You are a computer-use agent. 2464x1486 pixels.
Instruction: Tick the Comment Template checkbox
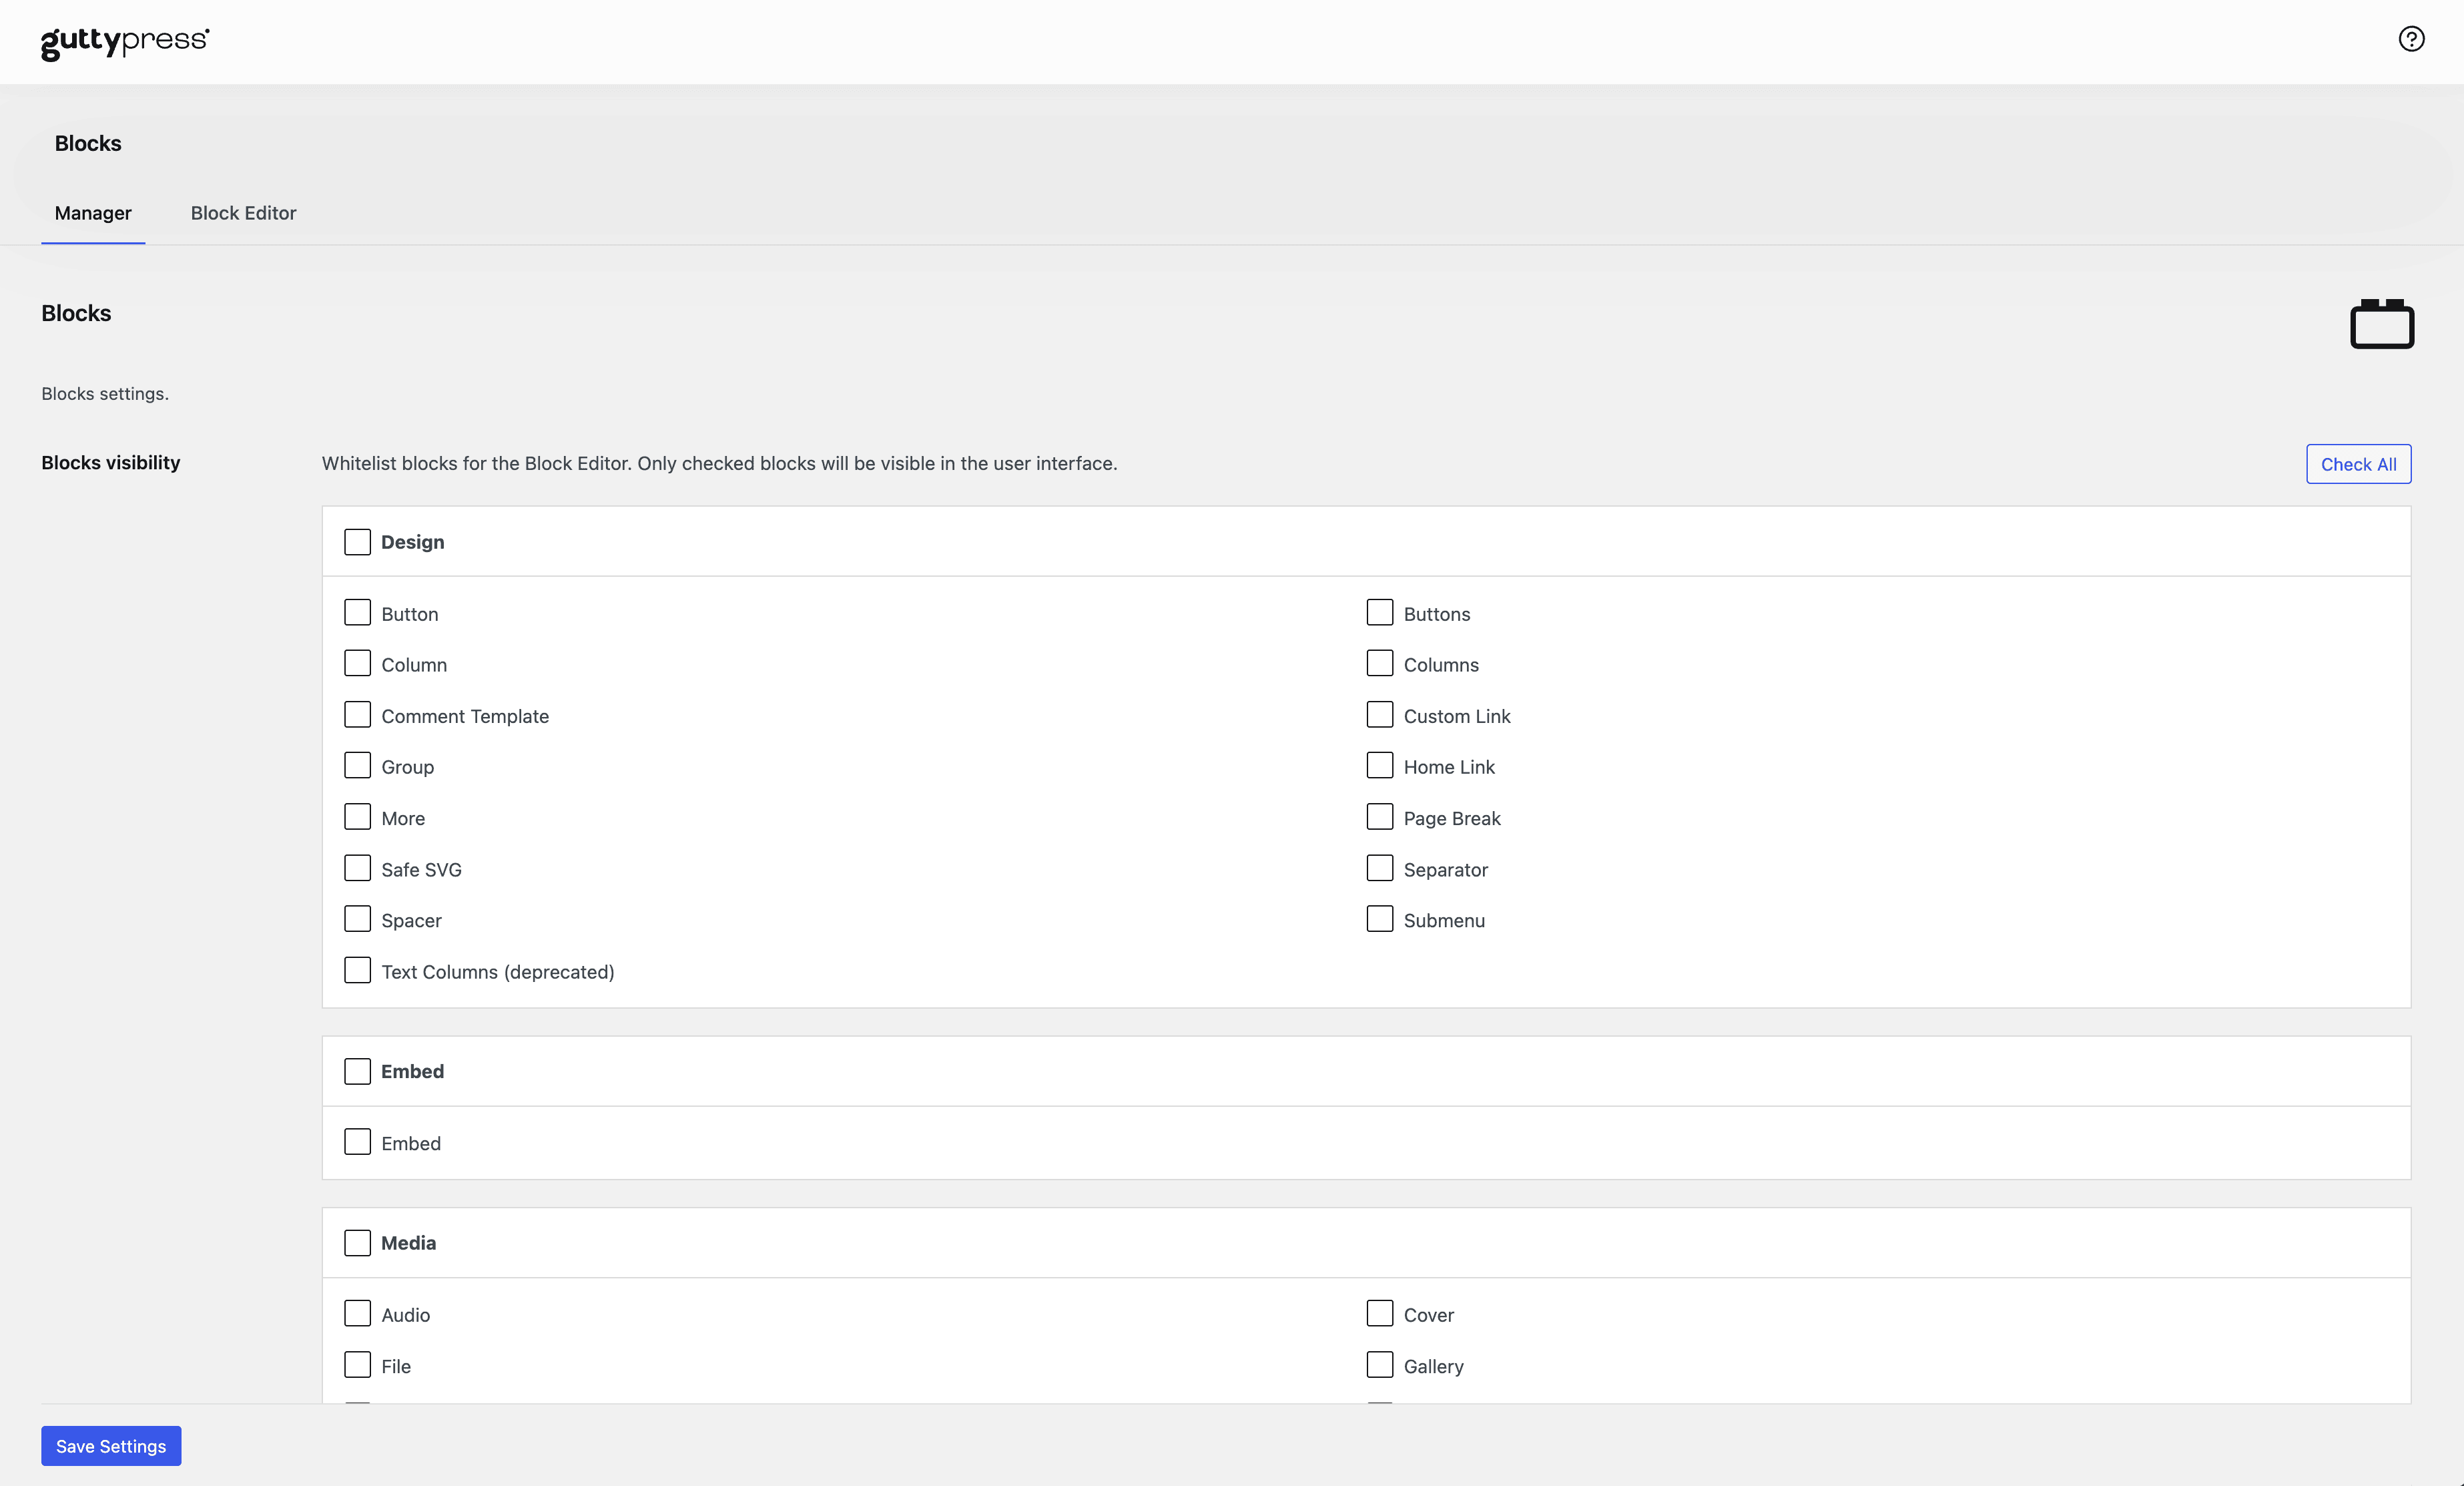click(357, 715)
